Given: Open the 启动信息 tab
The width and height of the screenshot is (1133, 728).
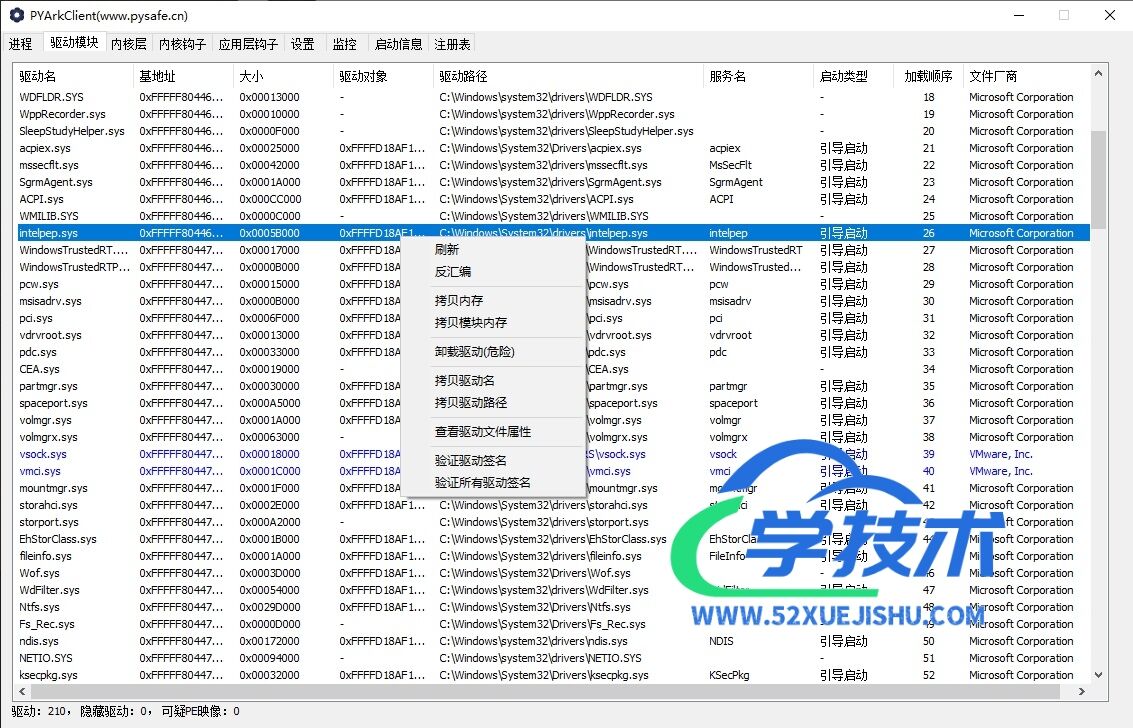Looking at the screenshot, I should click(398, 44).
